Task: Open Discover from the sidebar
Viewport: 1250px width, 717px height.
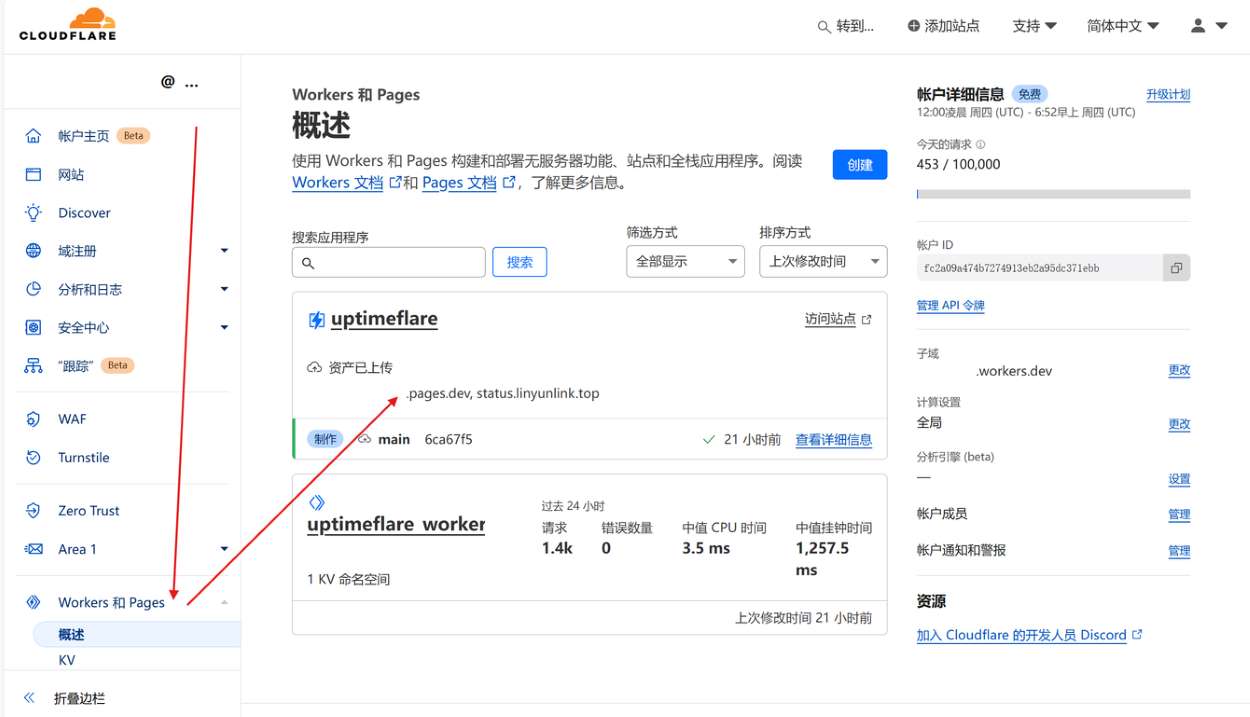Action: click(84, 213)
